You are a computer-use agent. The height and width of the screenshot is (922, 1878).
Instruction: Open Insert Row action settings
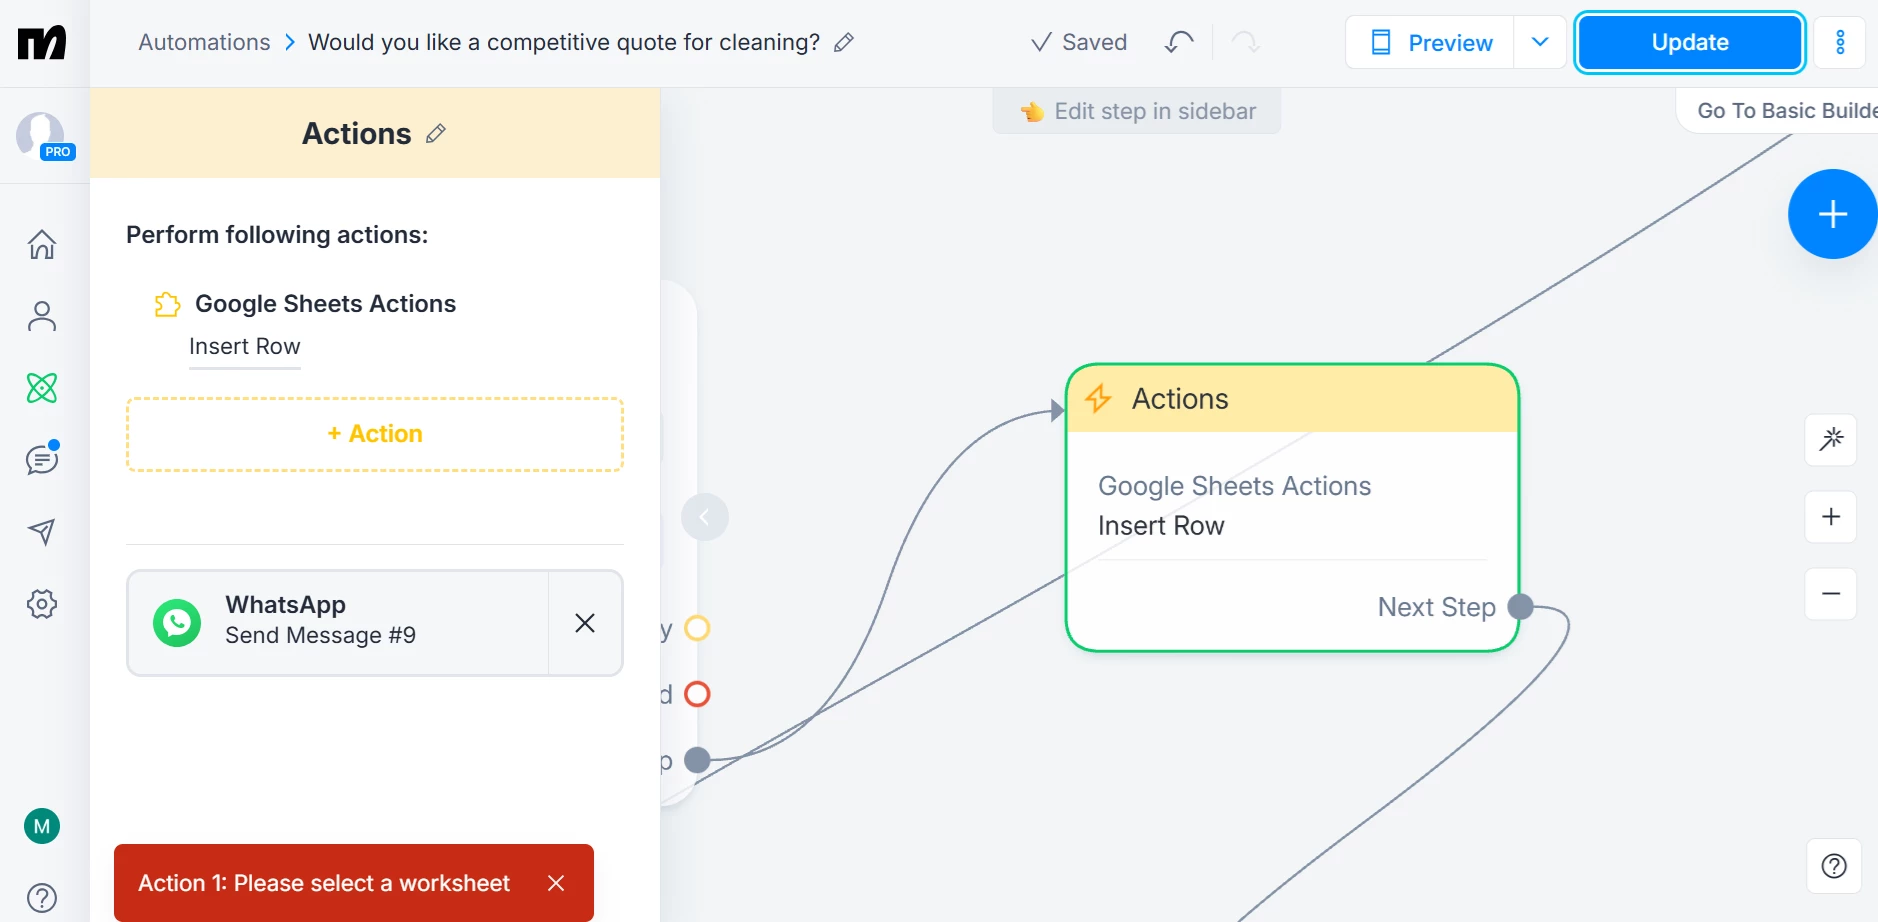pos(245,347)
